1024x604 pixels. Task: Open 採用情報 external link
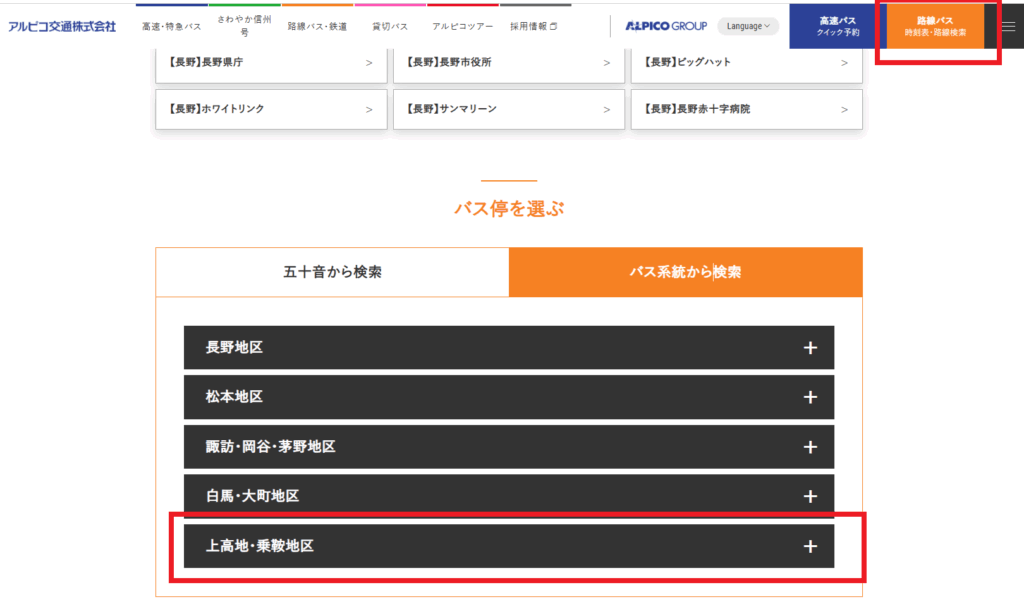tap(533, 27)
